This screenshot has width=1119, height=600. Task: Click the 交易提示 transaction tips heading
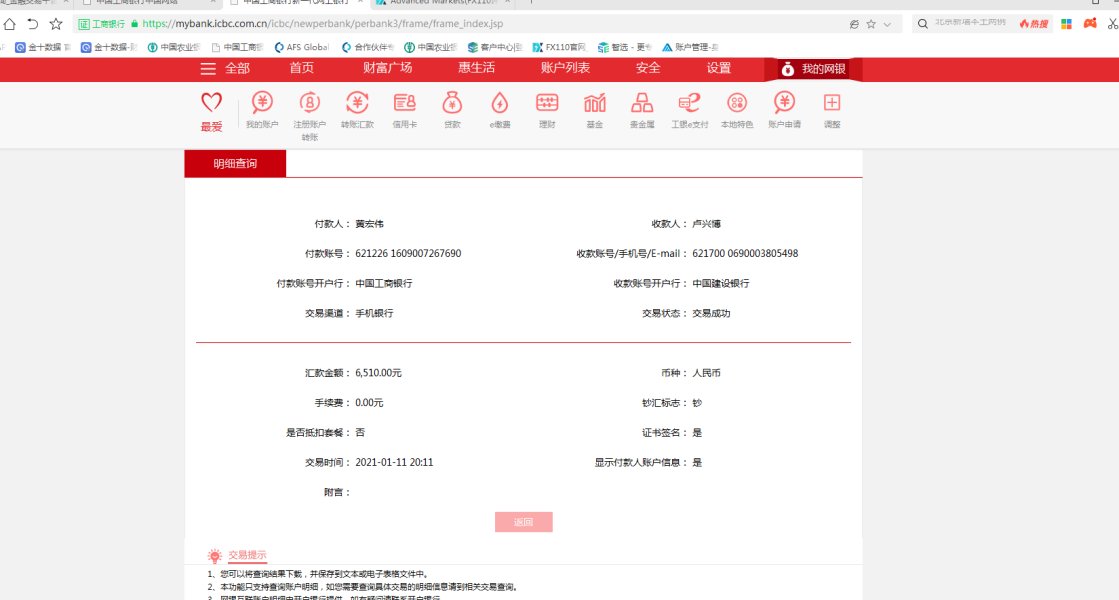(247, 555)
